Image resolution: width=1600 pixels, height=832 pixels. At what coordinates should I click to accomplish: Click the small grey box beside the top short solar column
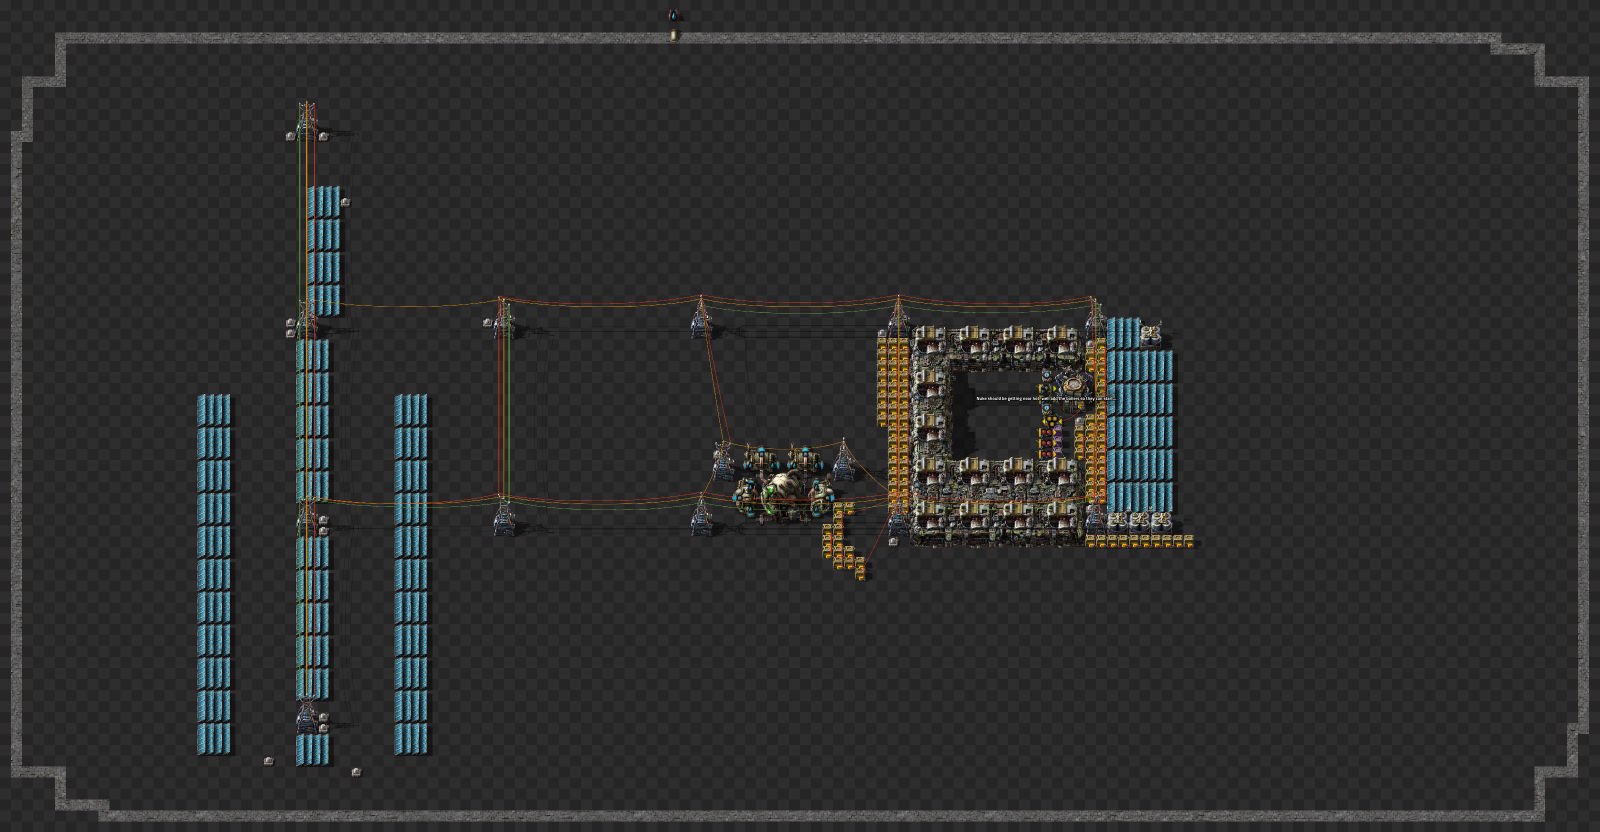point(345,202)
